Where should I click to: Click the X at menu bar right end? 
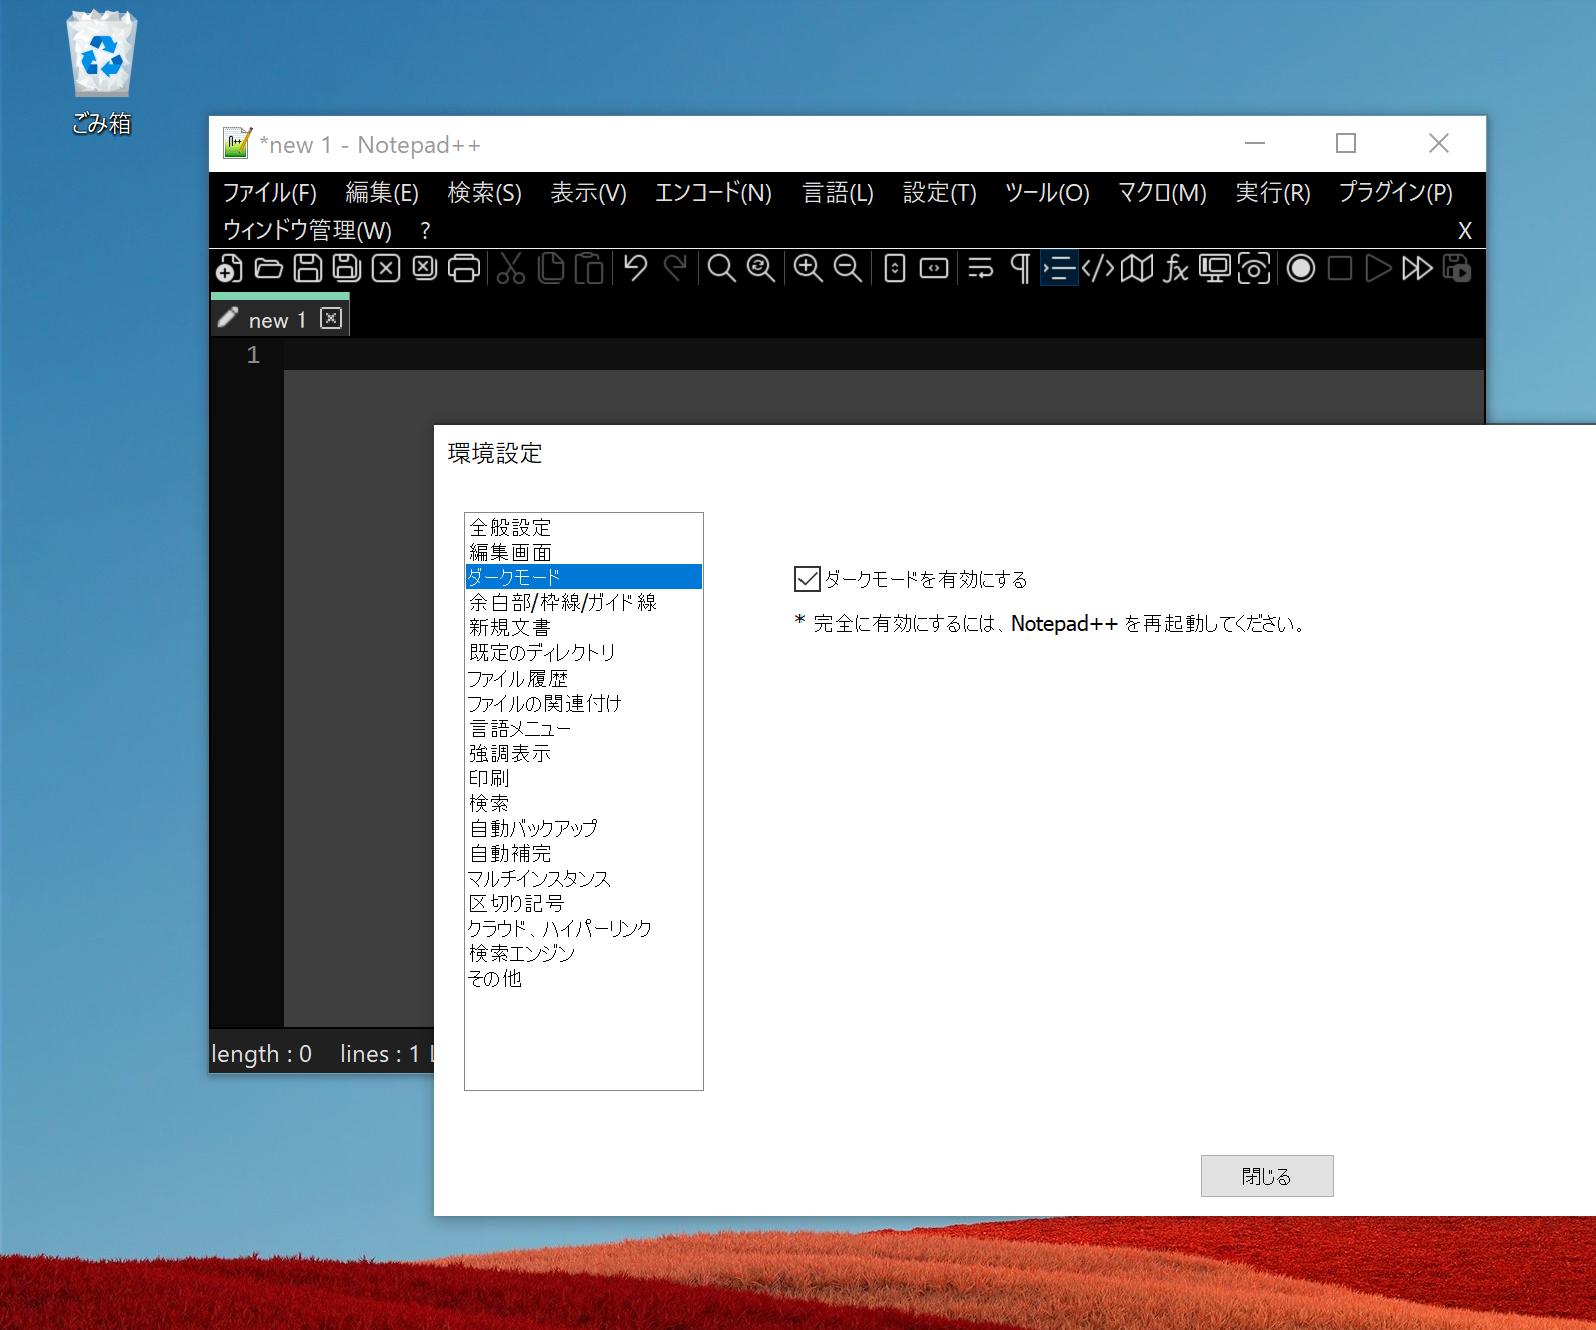click(x=1465, y=230)
